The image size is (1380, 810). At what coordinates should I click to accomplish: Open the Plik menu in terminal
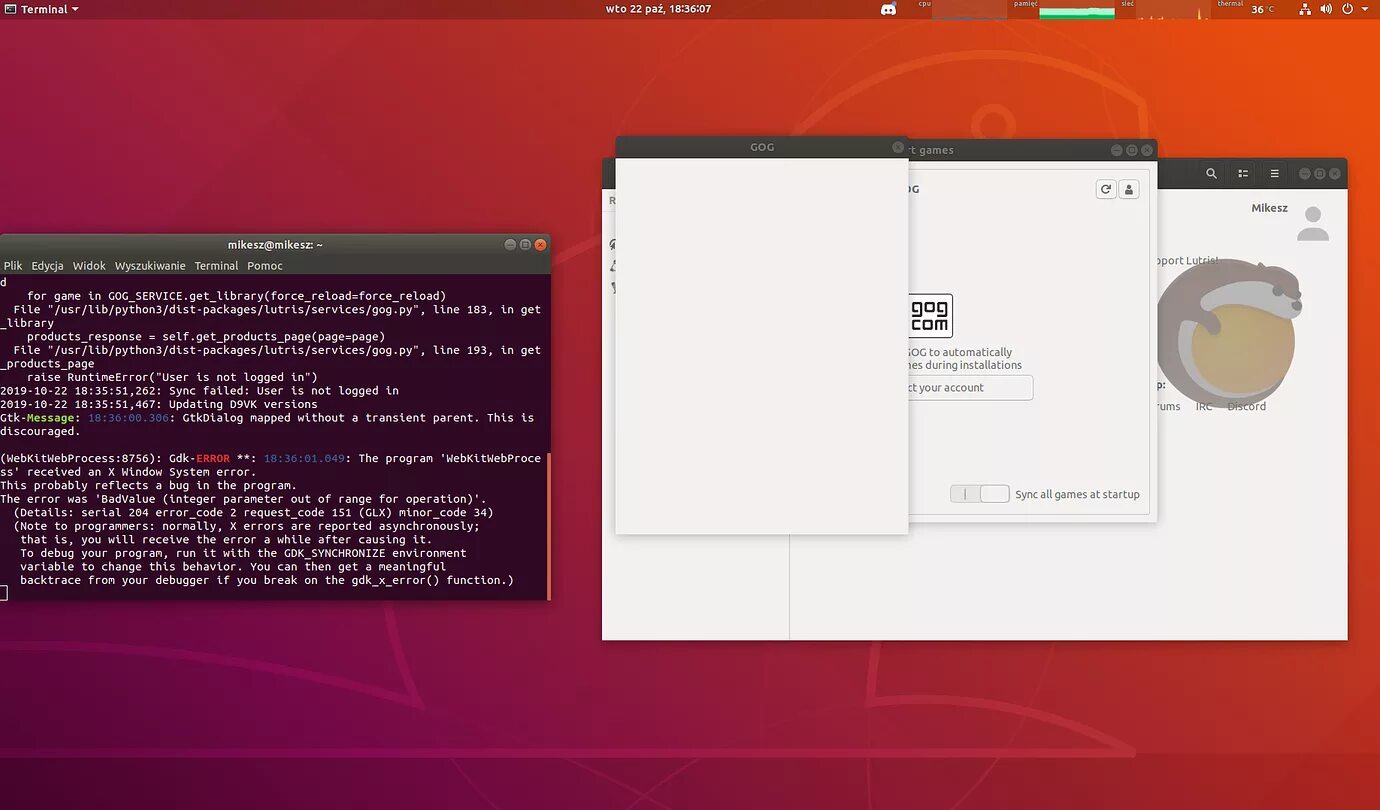[13, 266]
